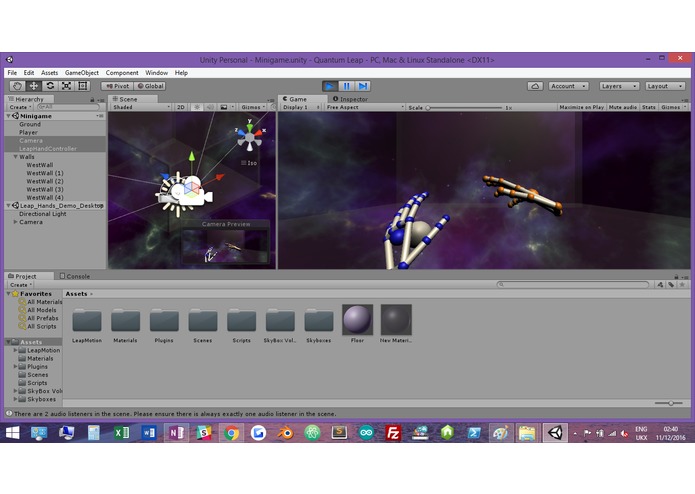Click the Hierarchy search field
The width and height of the screenshot is (695, 494).
pyautogui.click(x=68, y=107)
